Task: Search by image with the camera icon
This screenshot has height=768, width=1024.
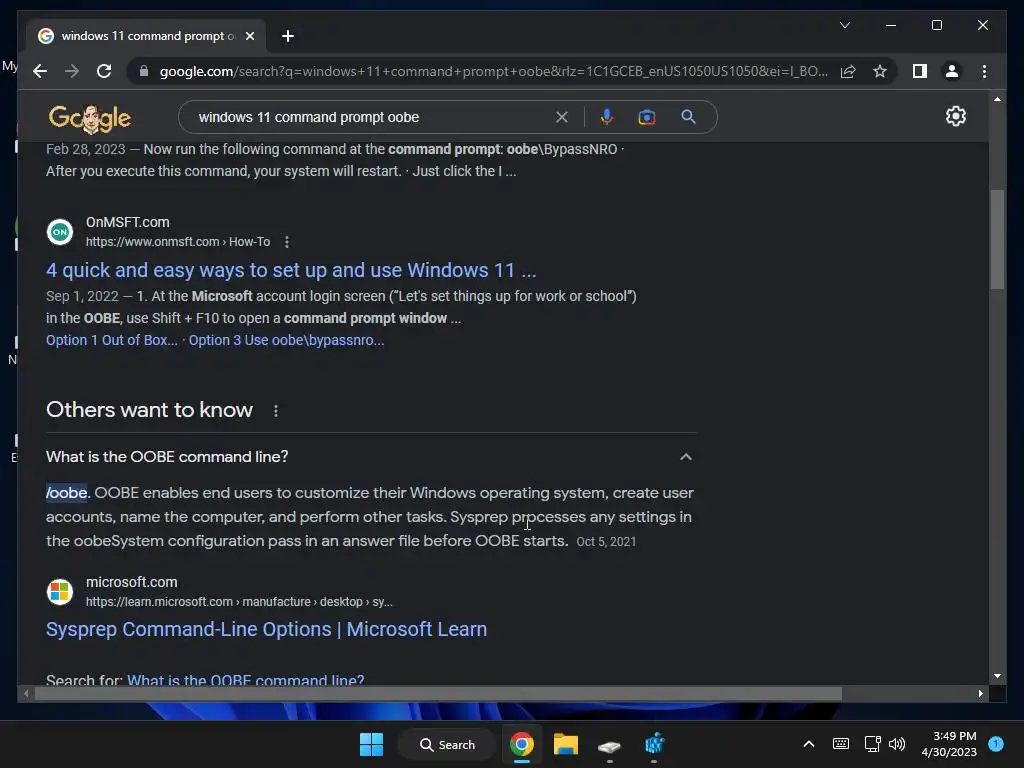Action: click(x=647, y=117)
